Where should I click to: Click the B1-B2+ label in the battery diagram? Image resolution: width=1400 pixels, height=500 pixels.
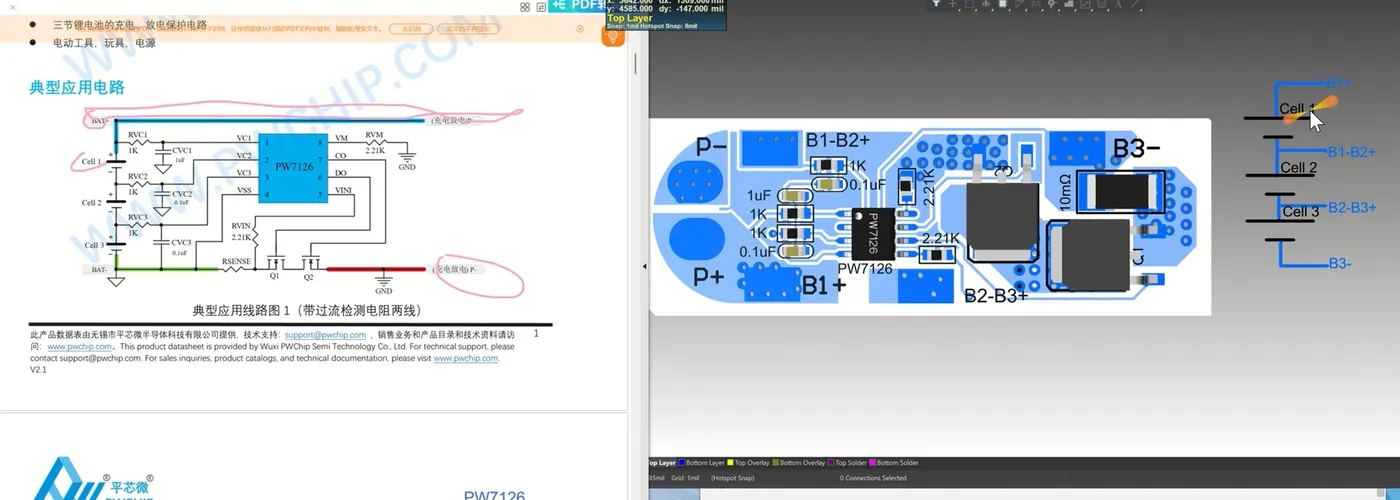tap(1351, 152)
